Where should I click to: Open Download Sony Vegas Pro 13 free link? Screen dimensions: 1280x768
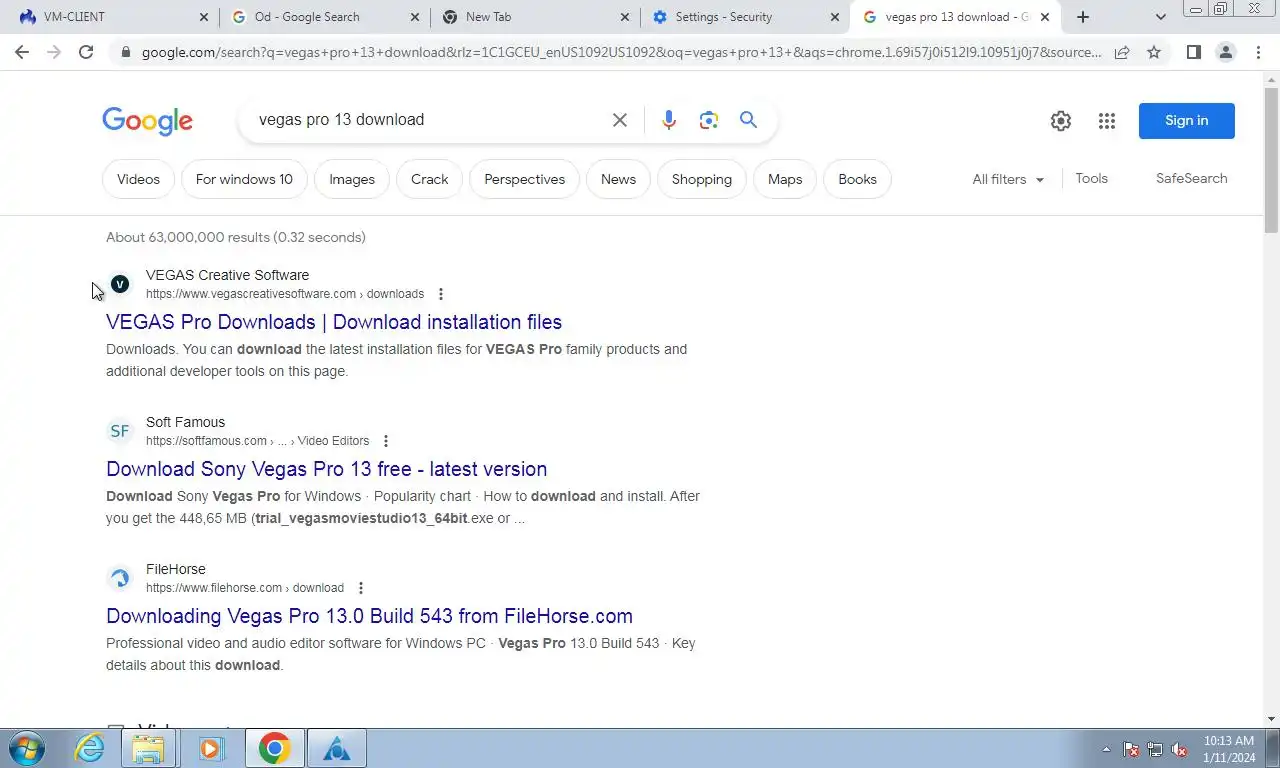pos(326,469)
